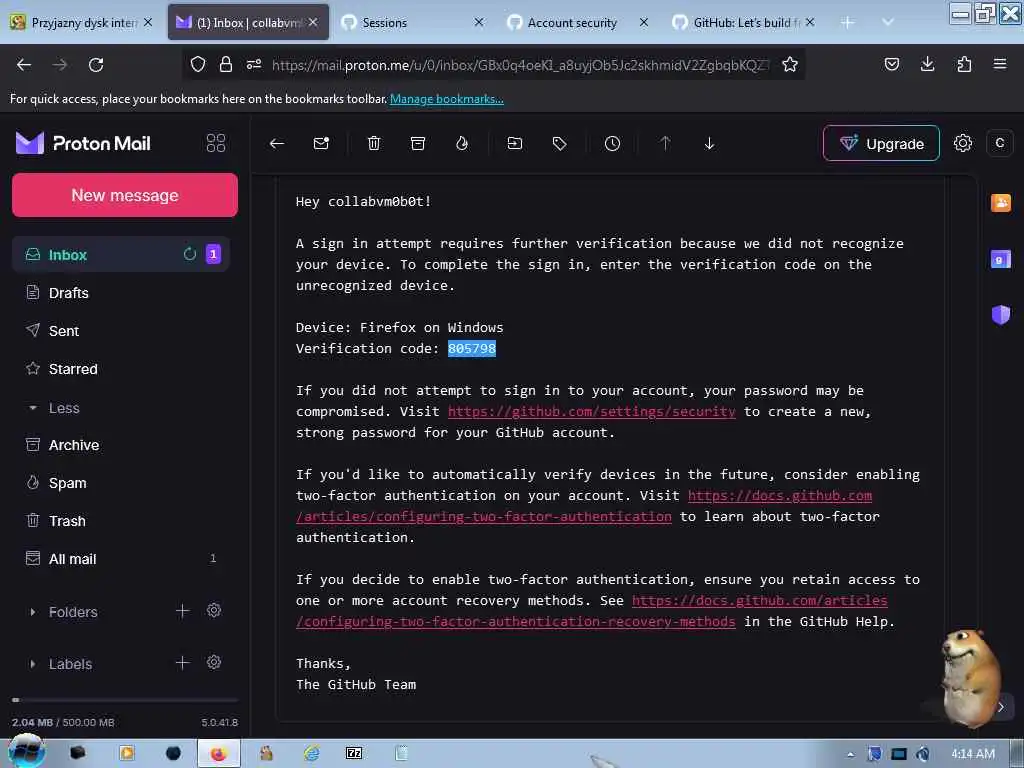Save to Pocket icon
Image resolution: width=1024 pixels, height=768 pixels.
(891, 64)
